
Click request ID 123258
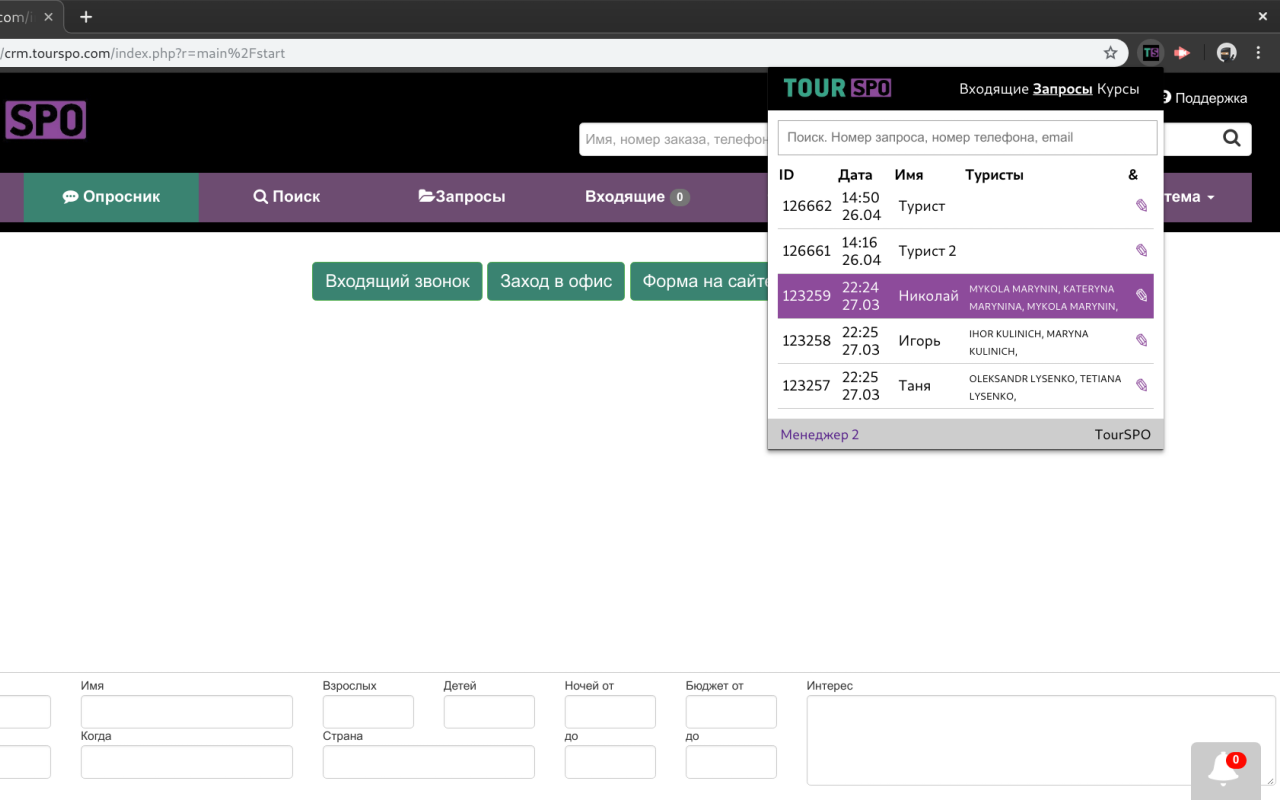pyautogui.click(x=807, y=341)
